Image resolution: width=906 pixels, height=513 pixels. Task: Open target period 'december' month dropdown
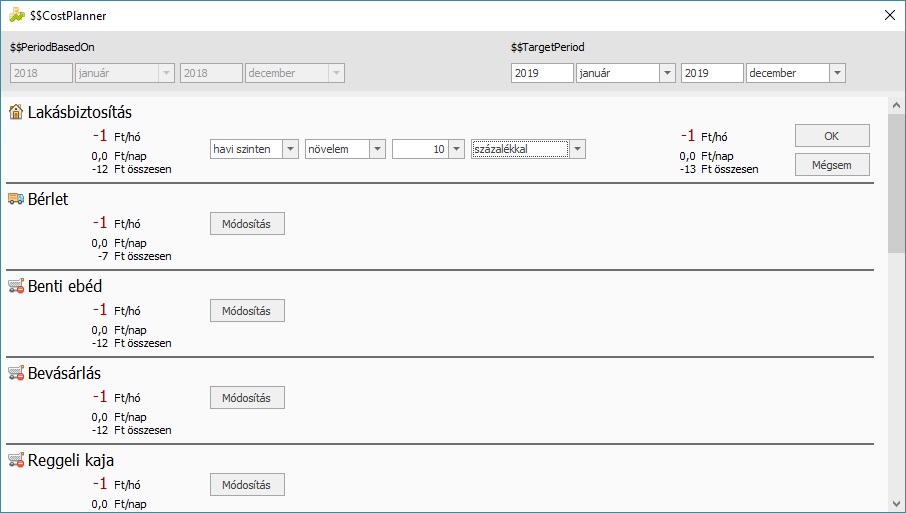pos(837,73)
